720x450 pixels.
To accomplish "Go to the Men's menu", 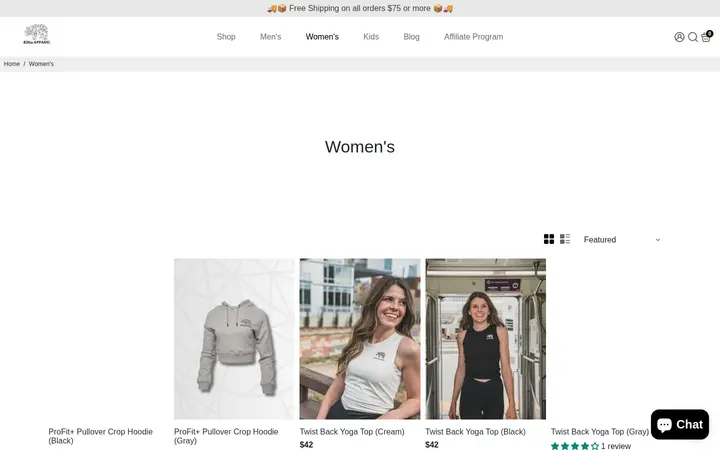I will point(270,37).
